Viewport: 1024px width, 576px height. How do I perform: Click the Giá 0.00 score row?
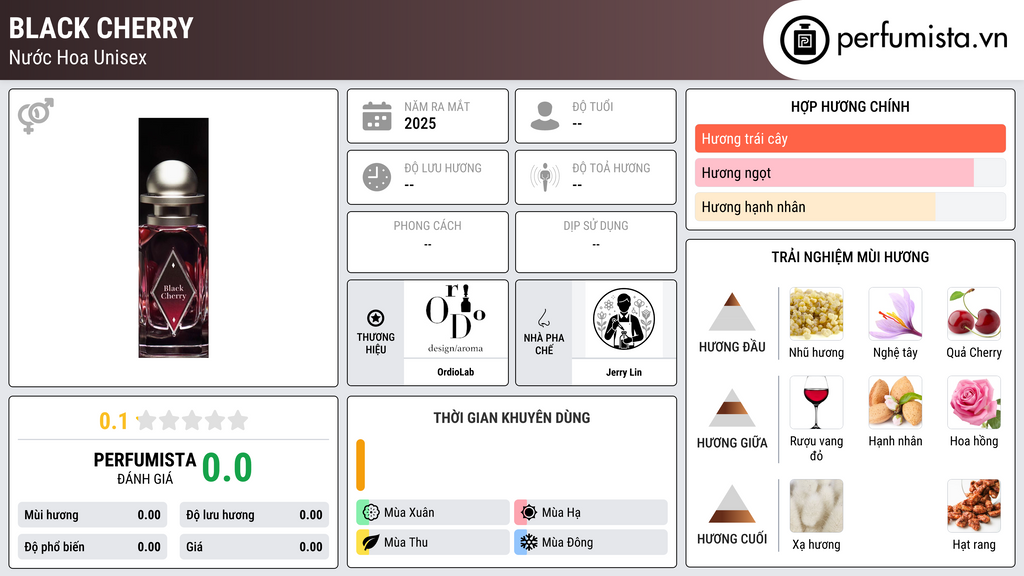254,547
